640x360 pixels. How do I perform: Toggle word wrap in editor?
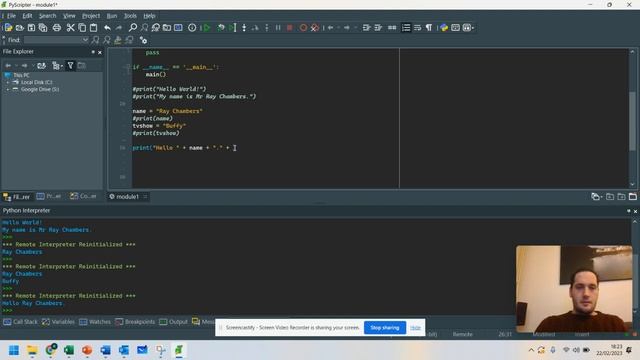[x=418, y=28]
